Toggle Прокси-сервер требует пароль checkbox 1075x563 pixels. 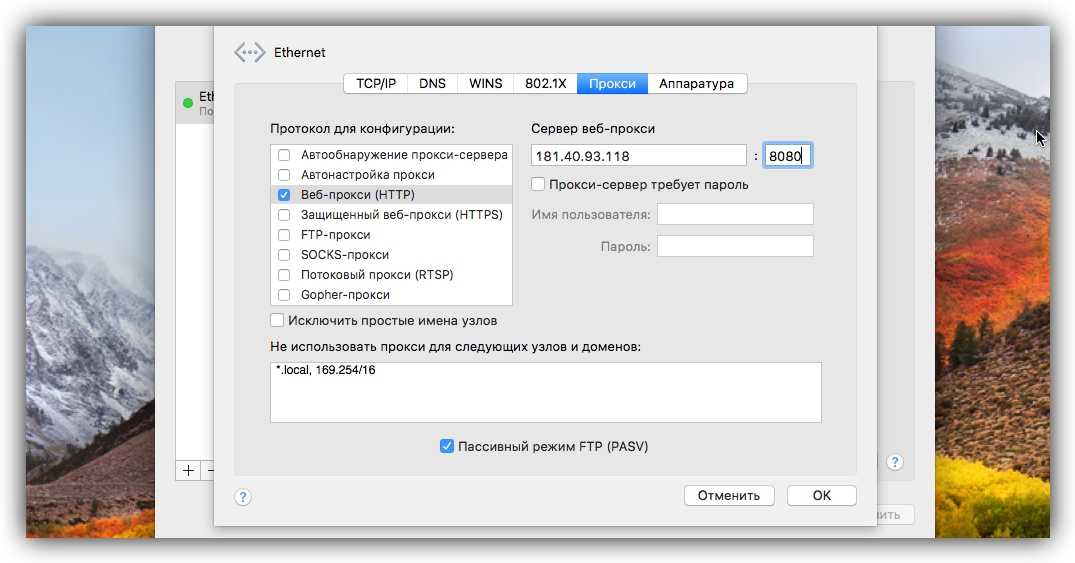(538, 185)
